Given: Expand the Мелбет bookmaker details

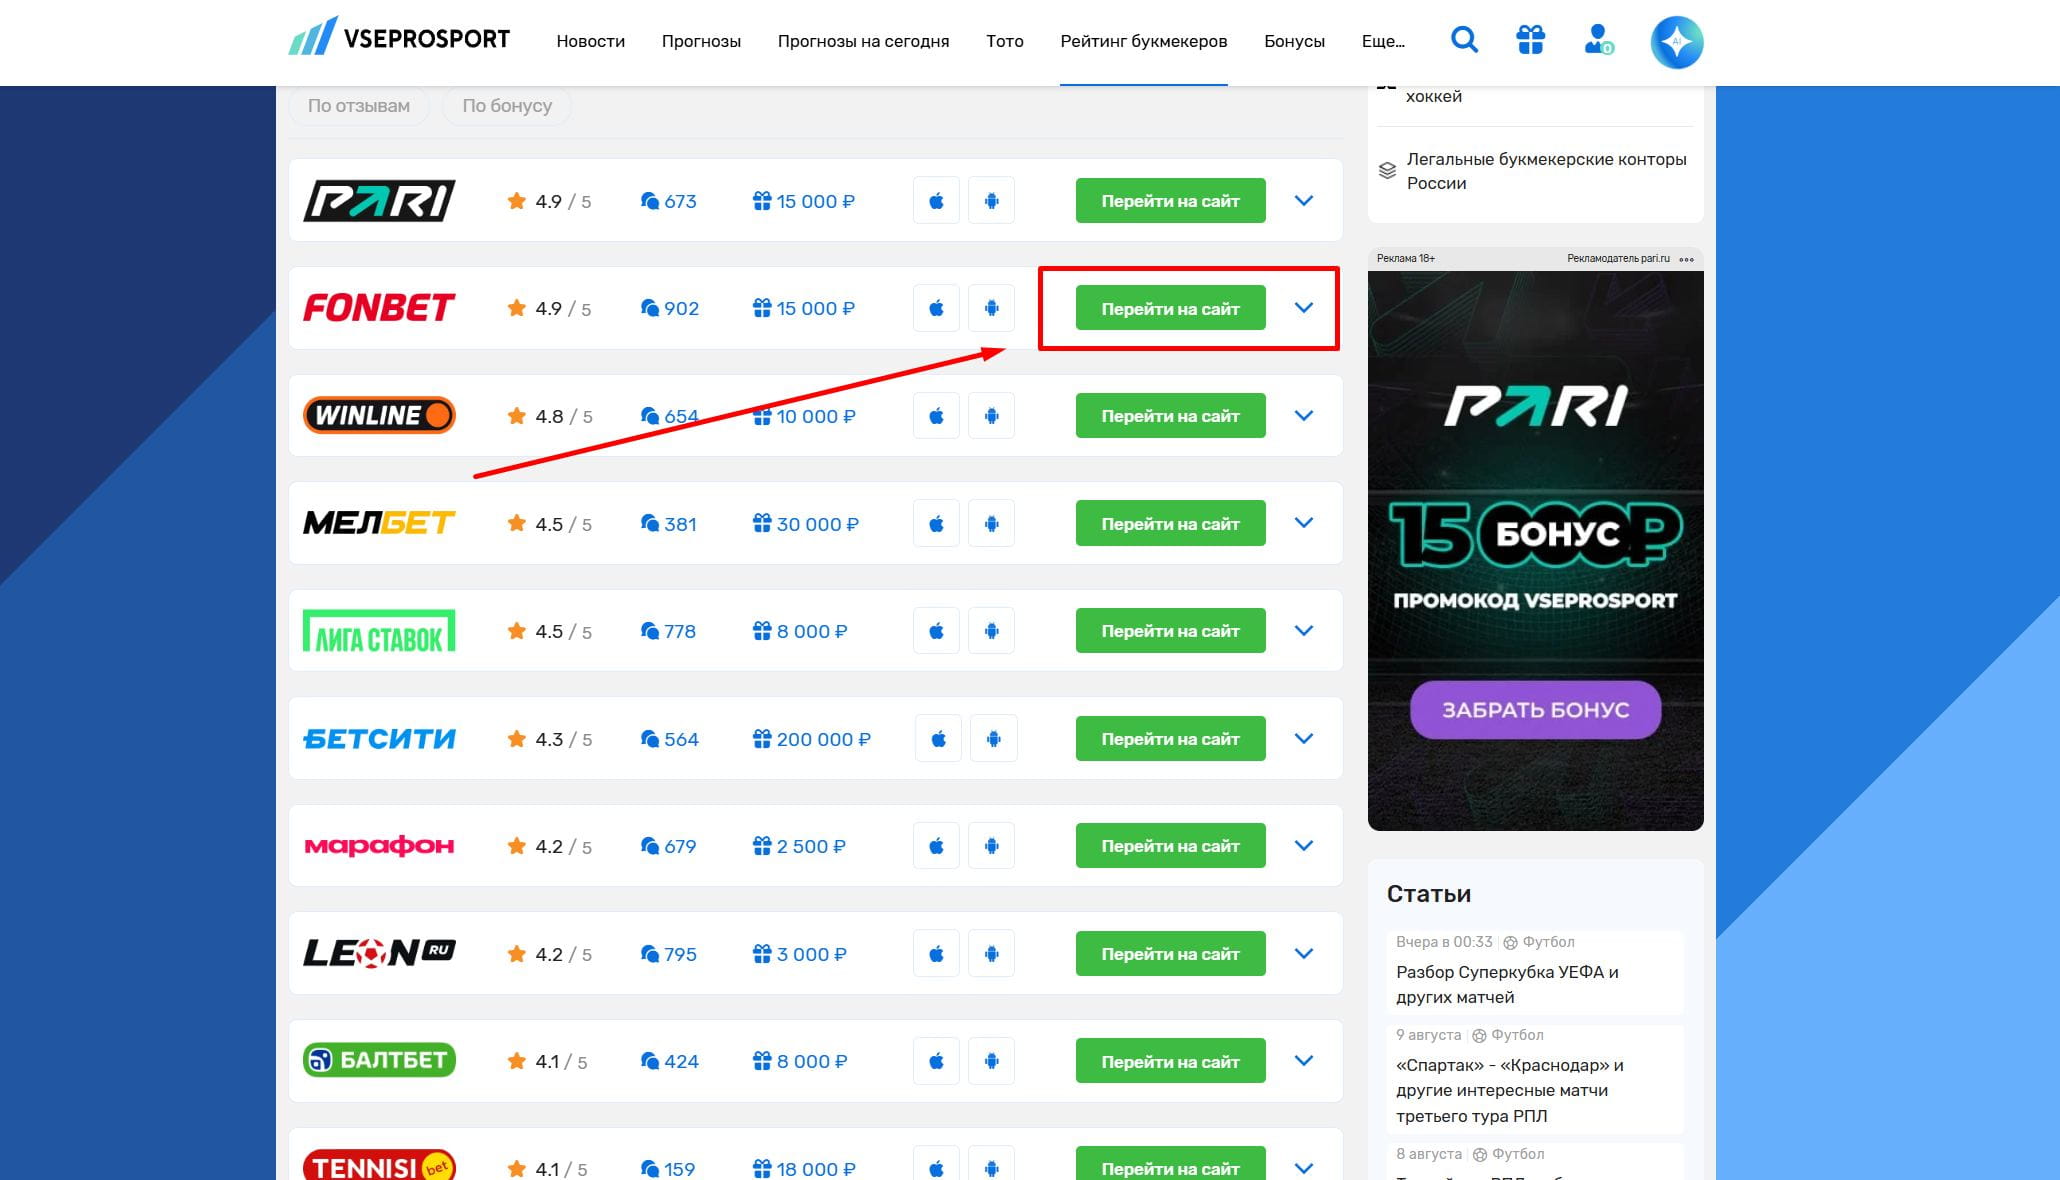Looking at the screenshot, I should coord(1304,523).
